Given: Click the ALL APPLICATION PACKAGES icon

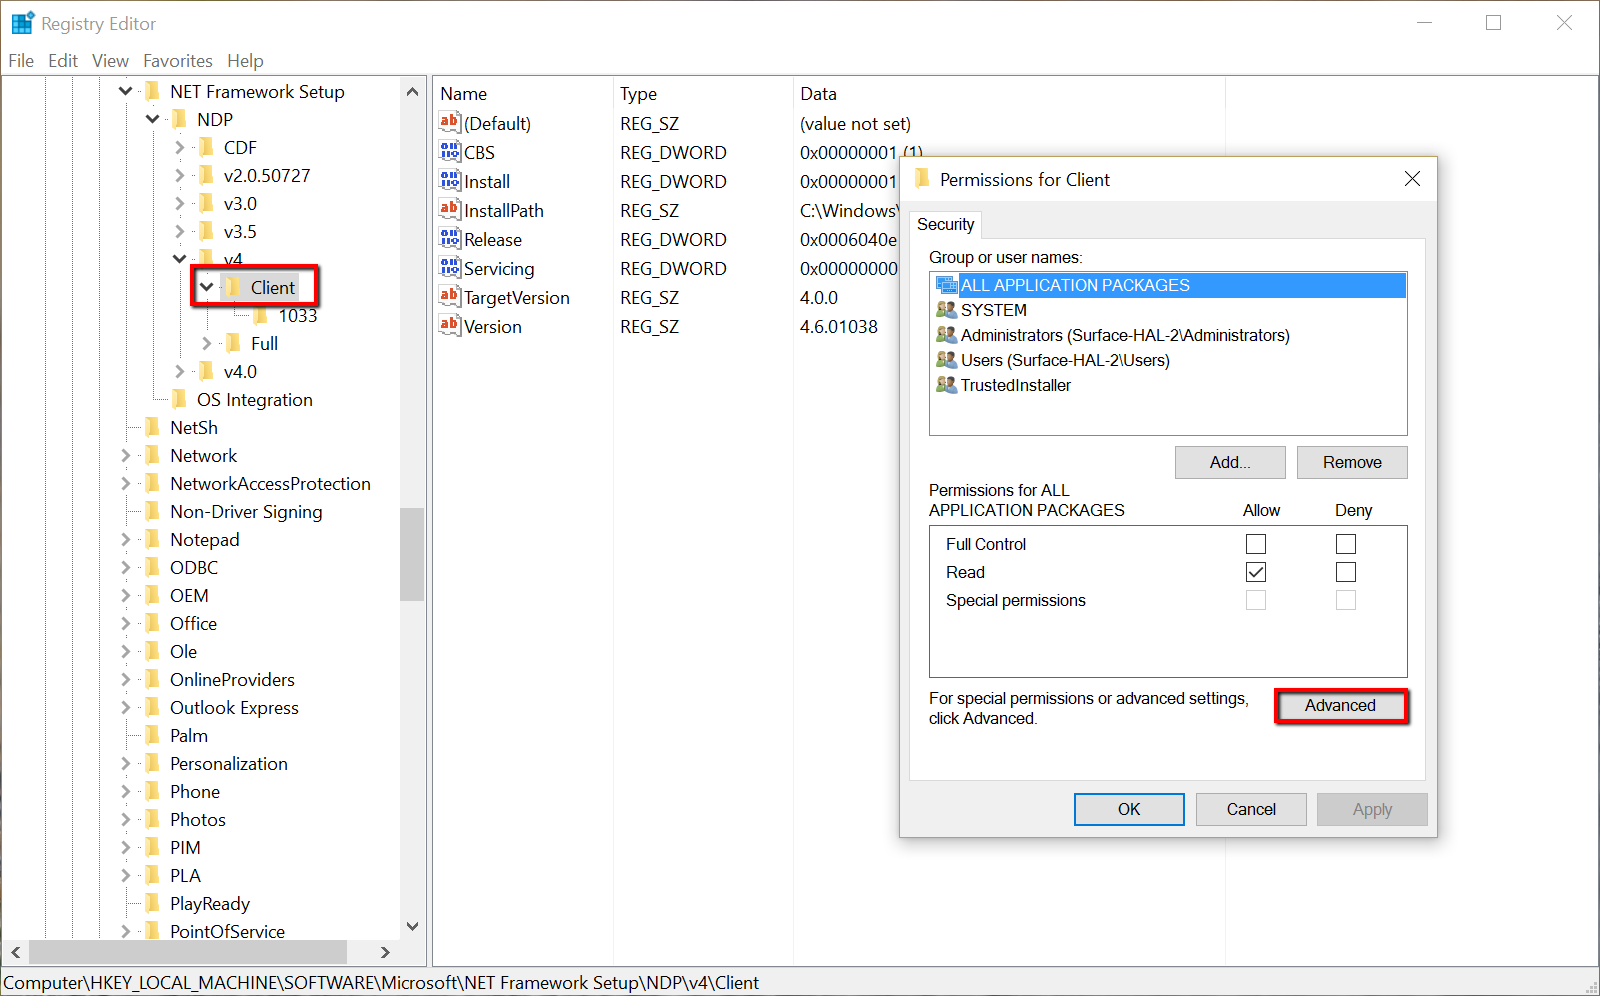Looking at the screenshot, I should pyautogui.click(x=946, y=285).
